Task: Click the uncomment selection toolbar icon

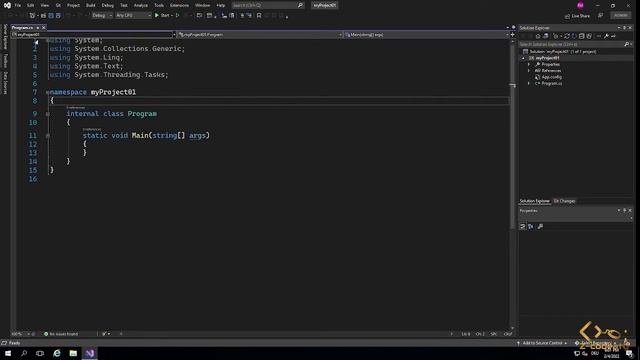Action: (249, 16)
